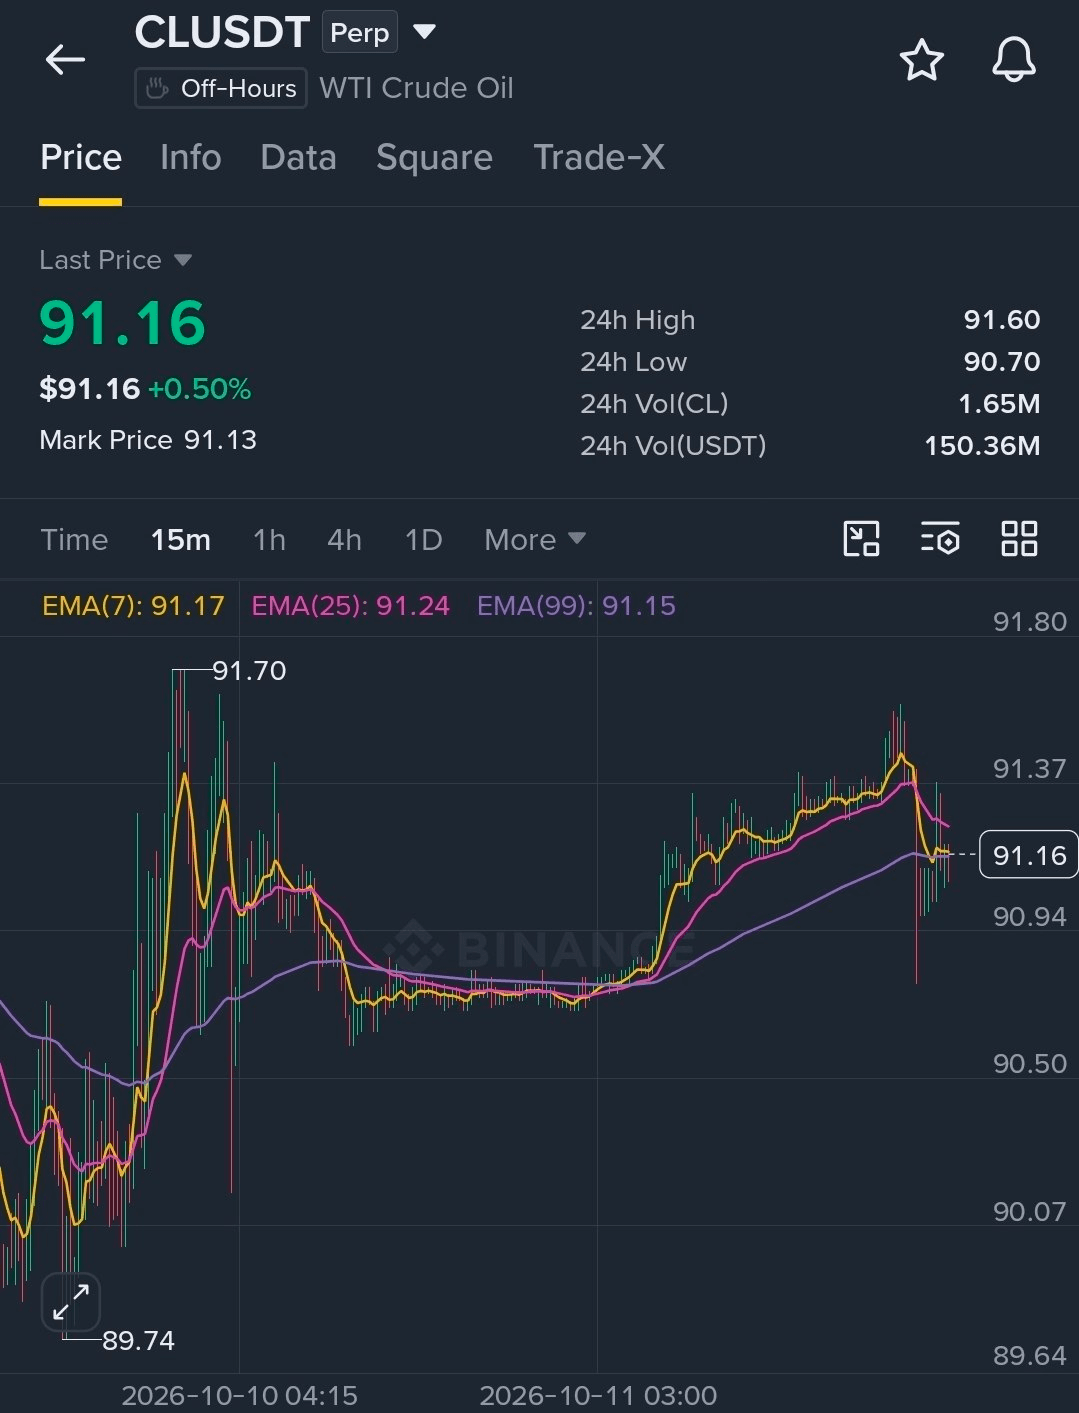
Task: Switch to the Info tab
Action: point(191,158)
